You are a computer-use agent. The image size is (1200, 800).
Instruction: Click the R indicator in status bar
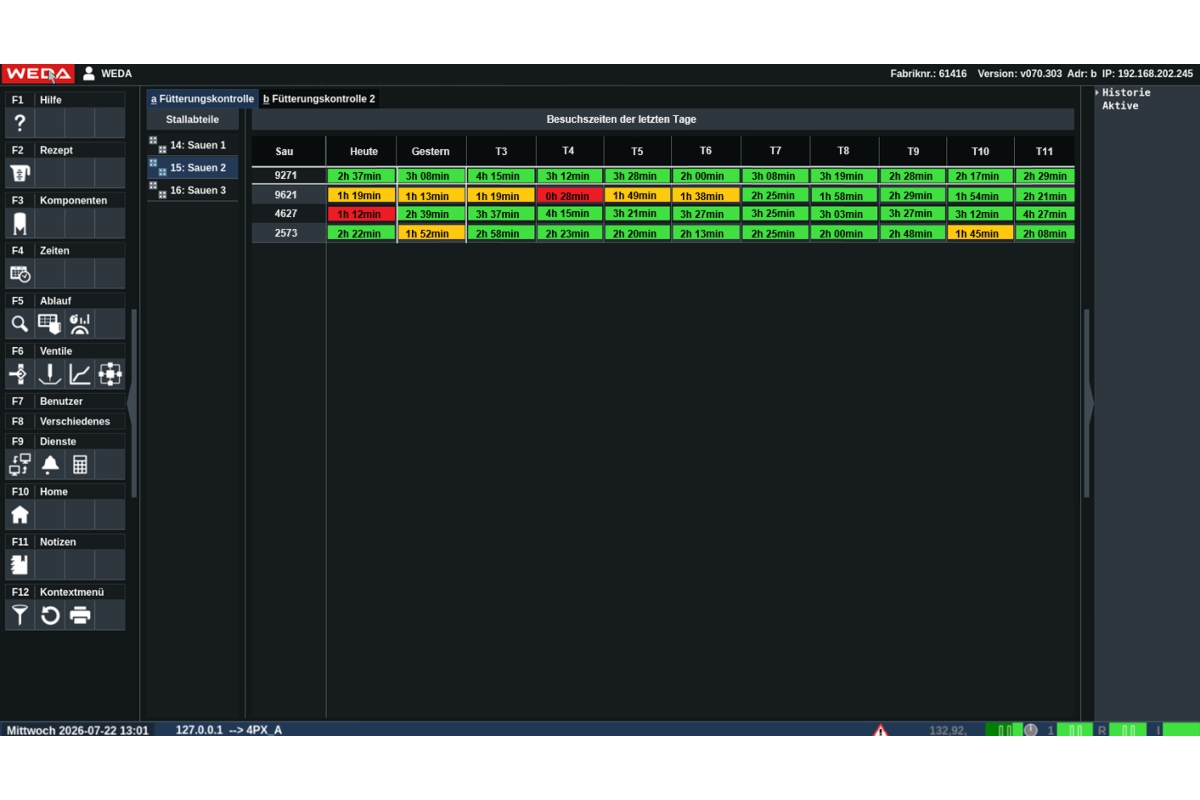(1102, 730)
